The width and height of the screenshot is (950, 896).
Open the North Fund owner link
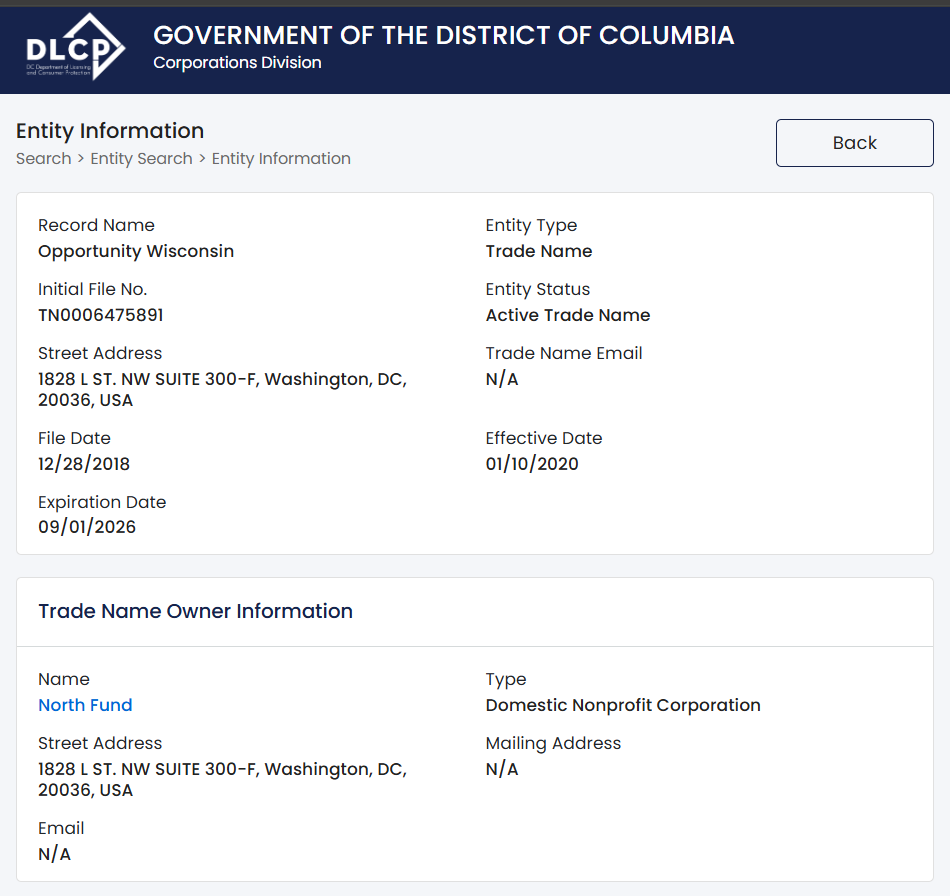[x=85, y=705]
